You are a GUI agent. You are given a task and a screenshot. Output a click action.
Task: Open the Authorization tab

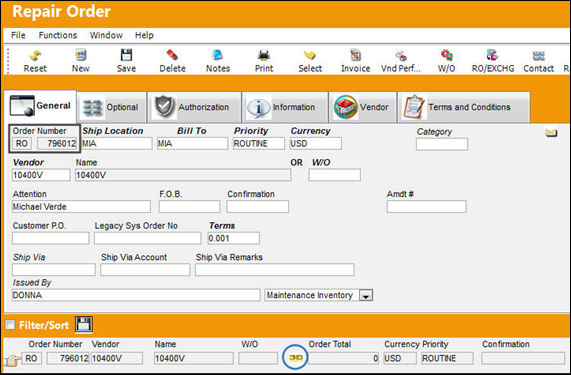(194, 107)
